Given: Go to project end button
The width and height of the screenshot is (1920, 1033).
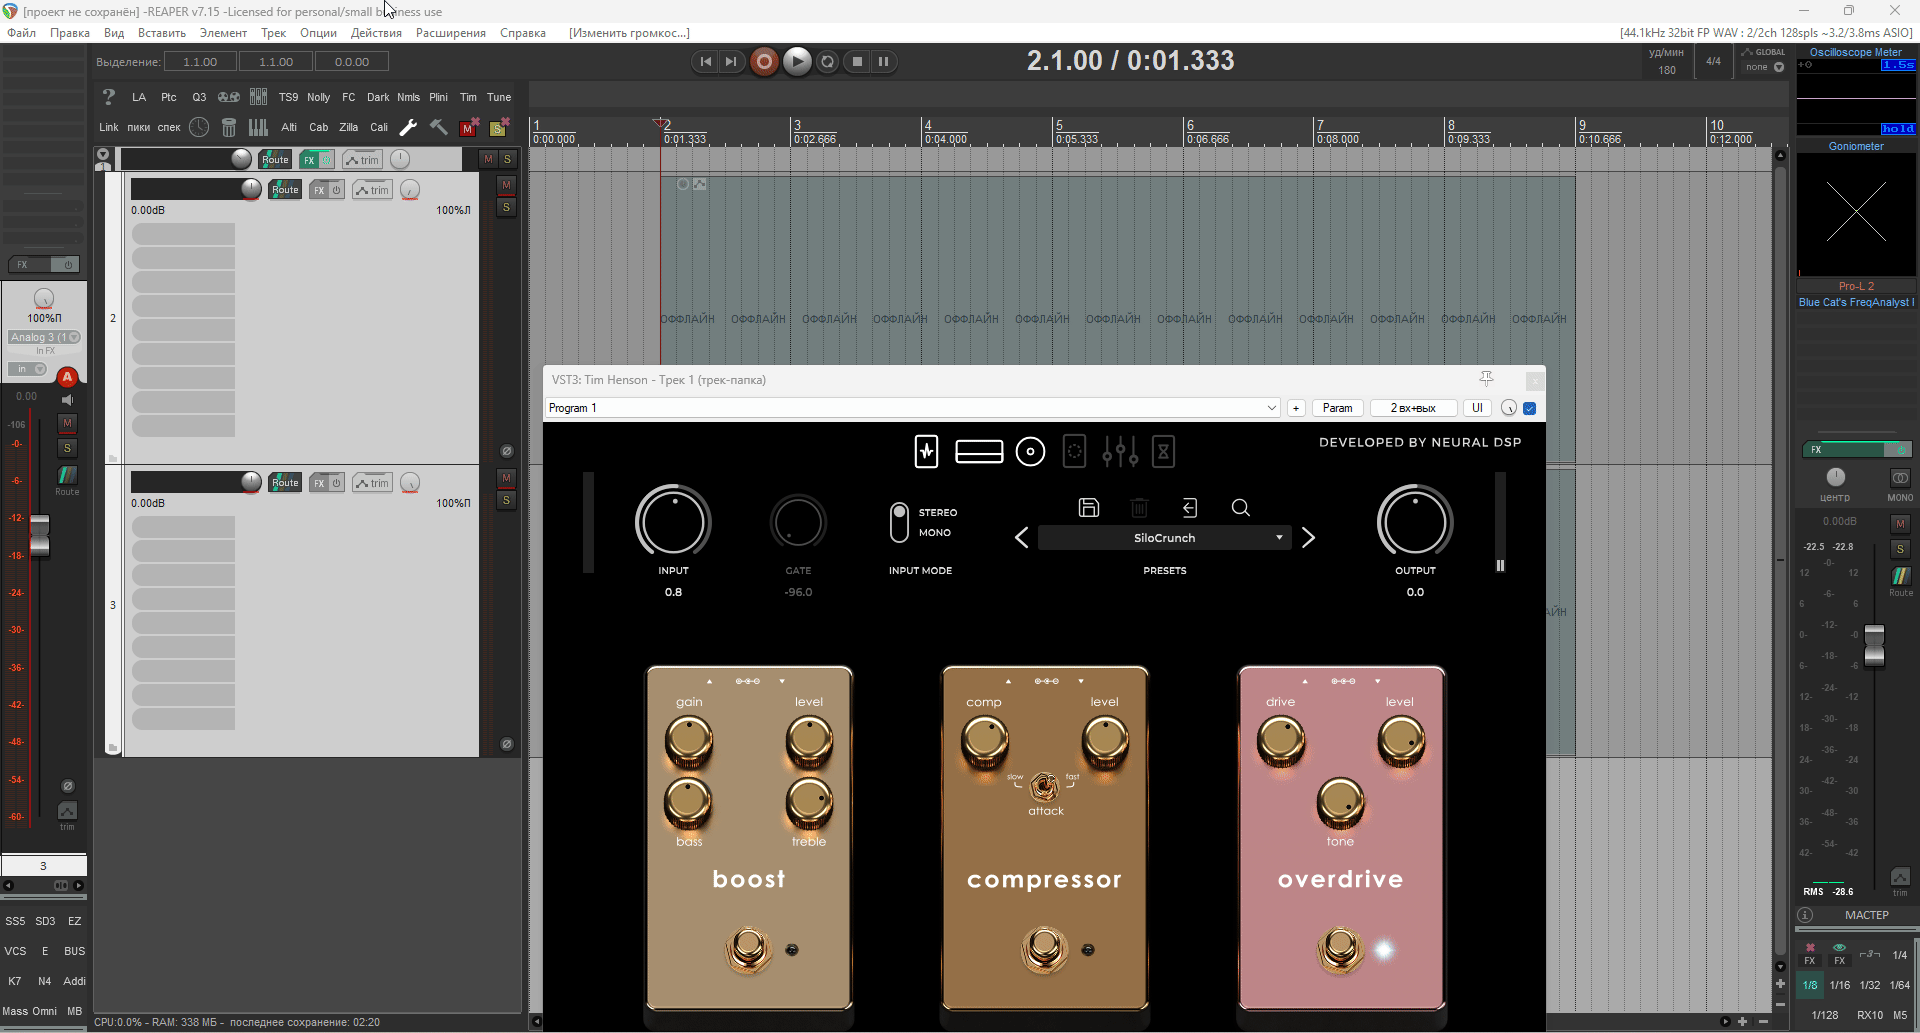Looking at the screenshot, I should tap(731, 62).
